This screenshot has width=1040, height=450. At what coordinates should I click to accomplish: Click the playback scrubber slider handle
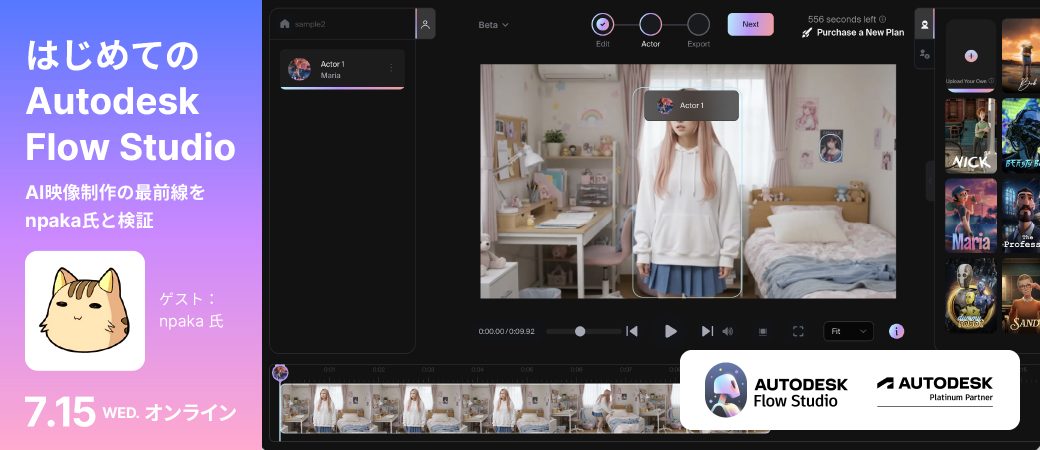click(x=580, y=331)
